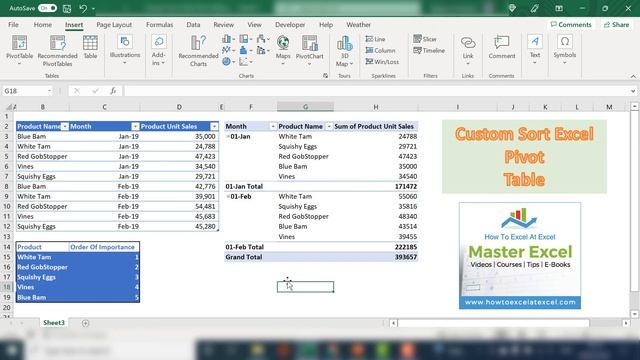Open the Charts dialog launcher

[325, 76]
